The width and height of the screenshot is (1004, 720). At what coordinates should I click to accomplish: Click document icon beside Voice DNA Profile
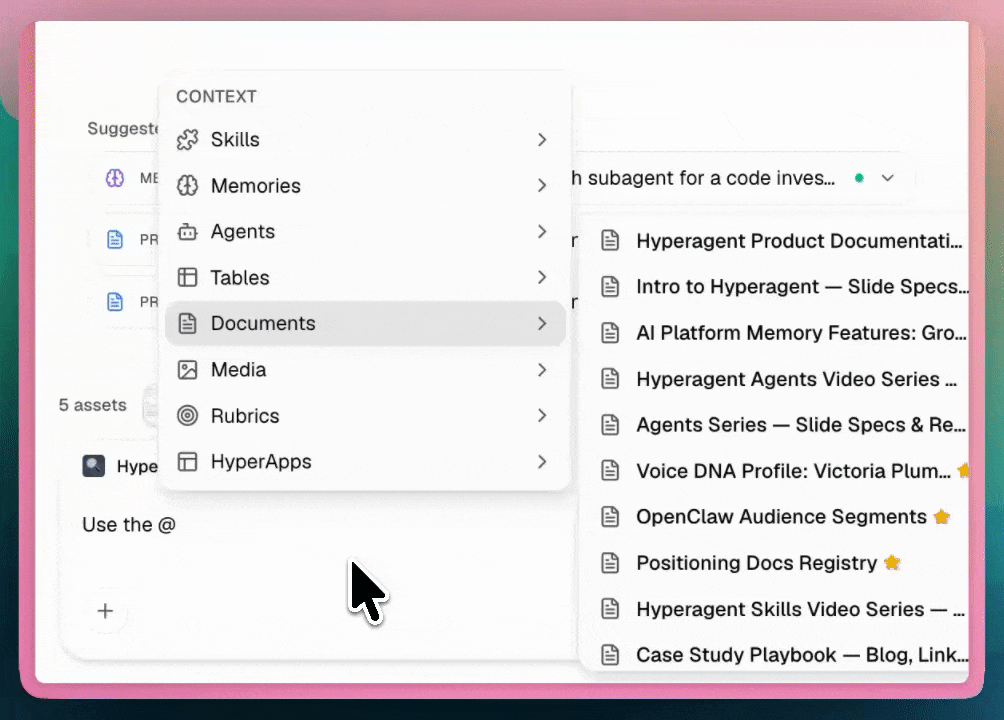[x=610, y=471]
